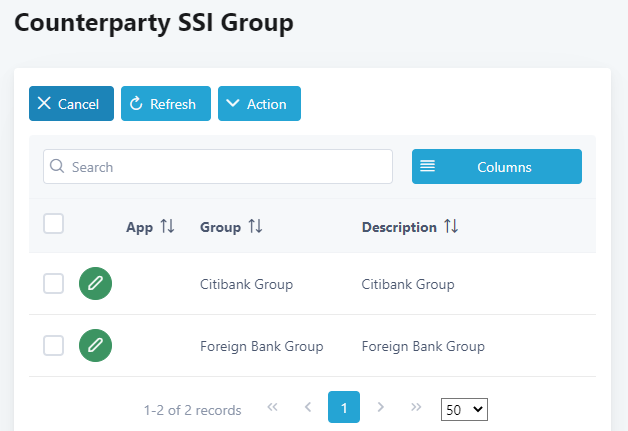628x431 pixels.
Task: Sort by Group column arrows icon
Action: click(255, 227)
